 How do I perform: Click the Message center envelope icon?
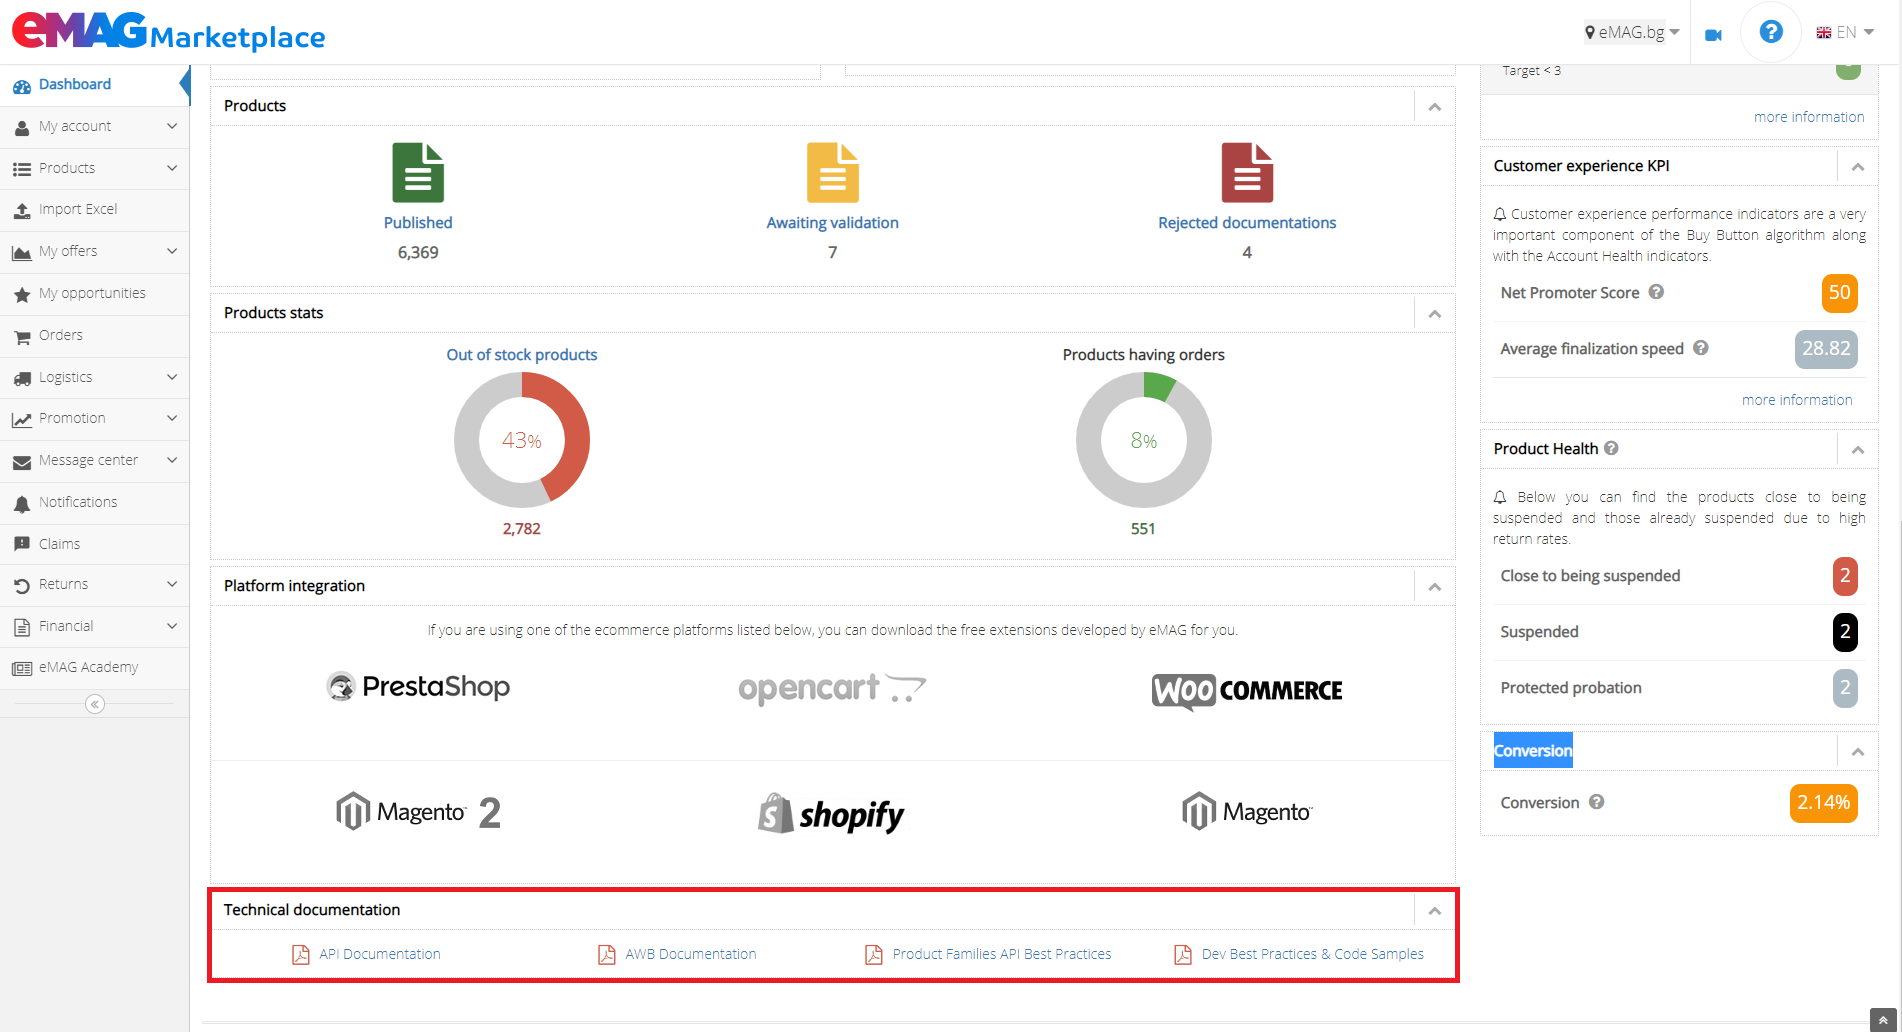22,460
